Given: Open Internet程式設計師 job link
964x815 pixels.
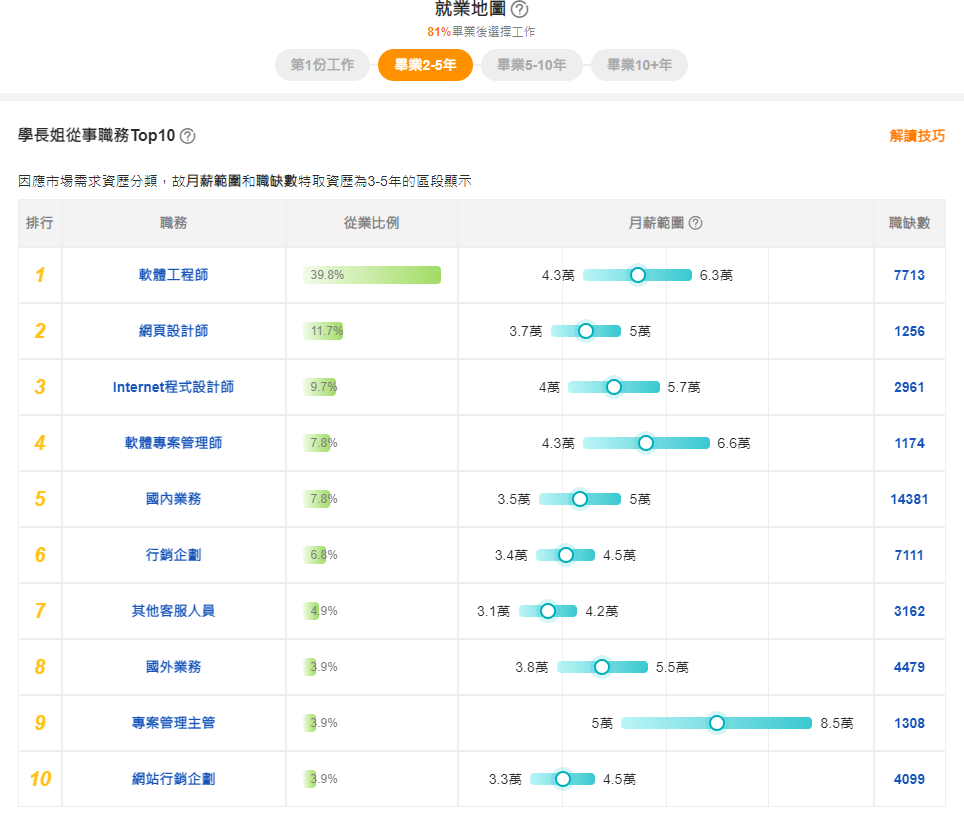Looking at the screenshot, I should [x=173, y=387].
